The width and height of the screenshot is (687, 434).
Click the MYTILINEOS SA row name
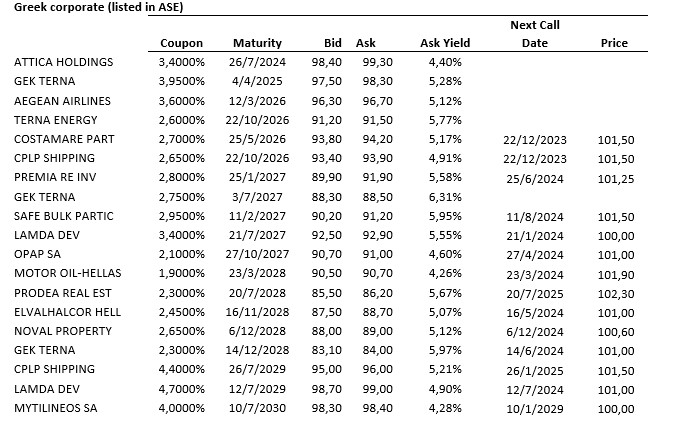[55, 409]
